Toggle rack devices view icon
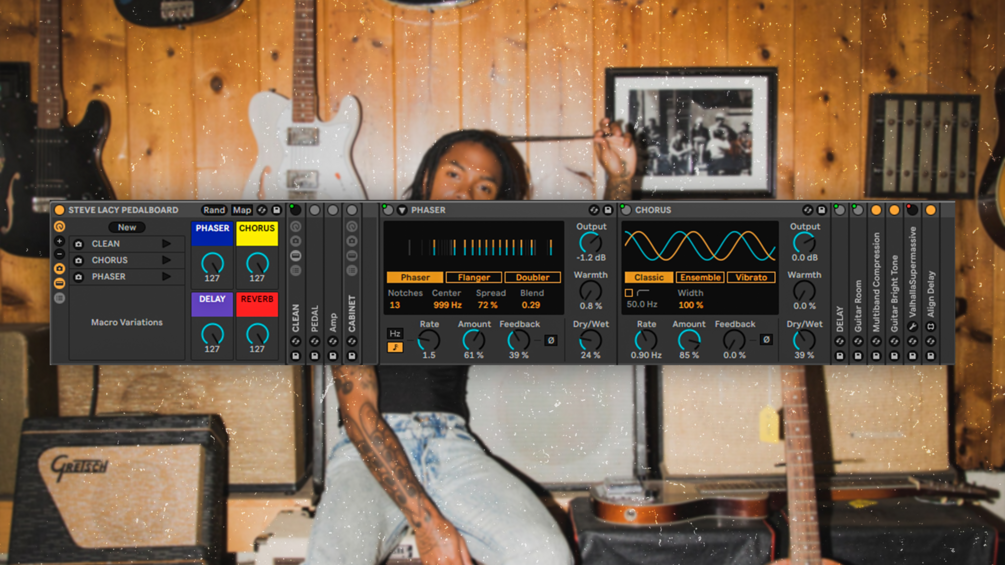Image resolution: width=1005 pixels, height=565 pixels. pyautogui.click(x=60, y=283)
